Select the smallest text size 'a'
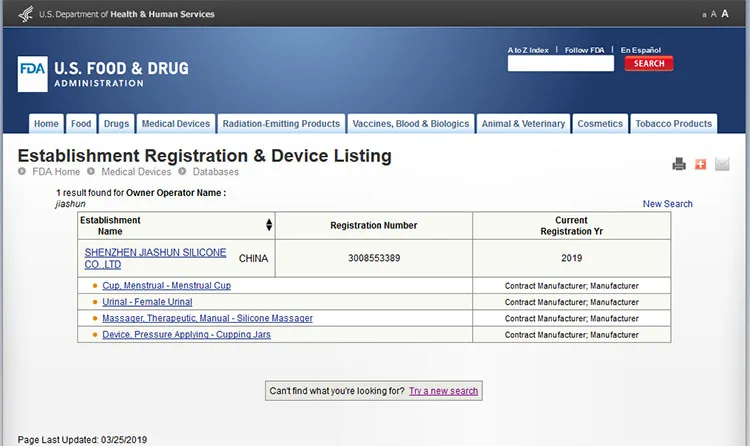The image size is (750, 446). click(705, 15)
